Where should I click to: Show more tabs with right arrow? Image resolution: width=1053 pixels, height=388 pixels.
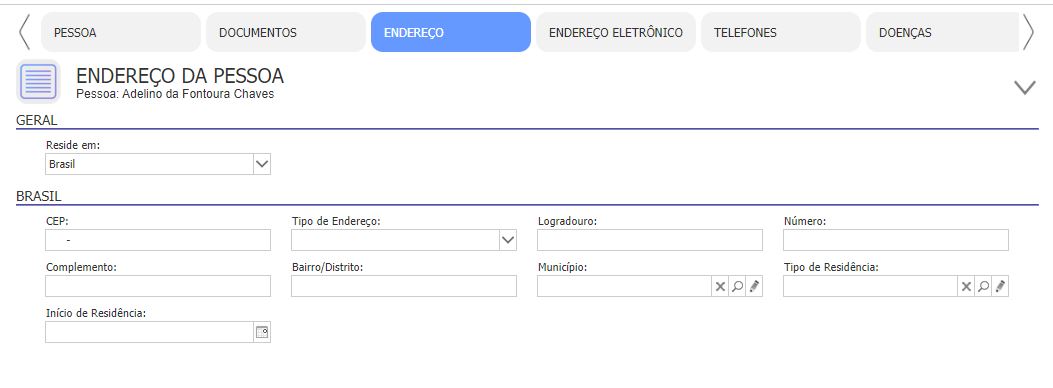(x=1028, y=32)
